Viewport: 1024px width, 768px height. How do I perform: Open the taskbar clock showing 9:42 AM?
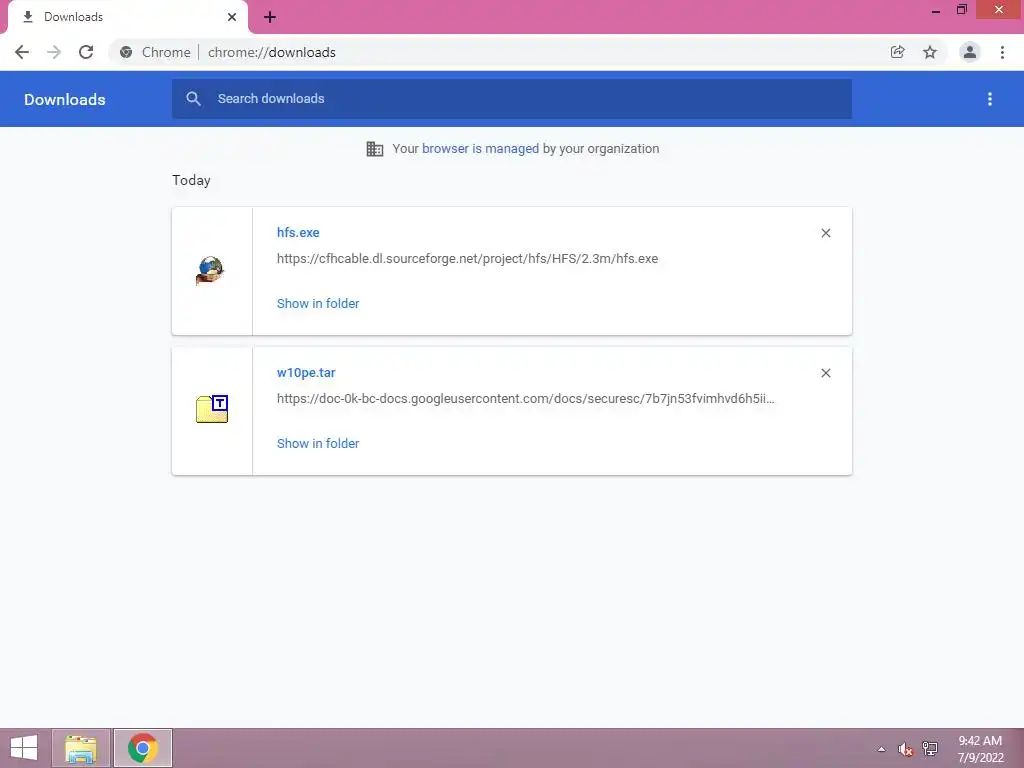click(980, 749)
